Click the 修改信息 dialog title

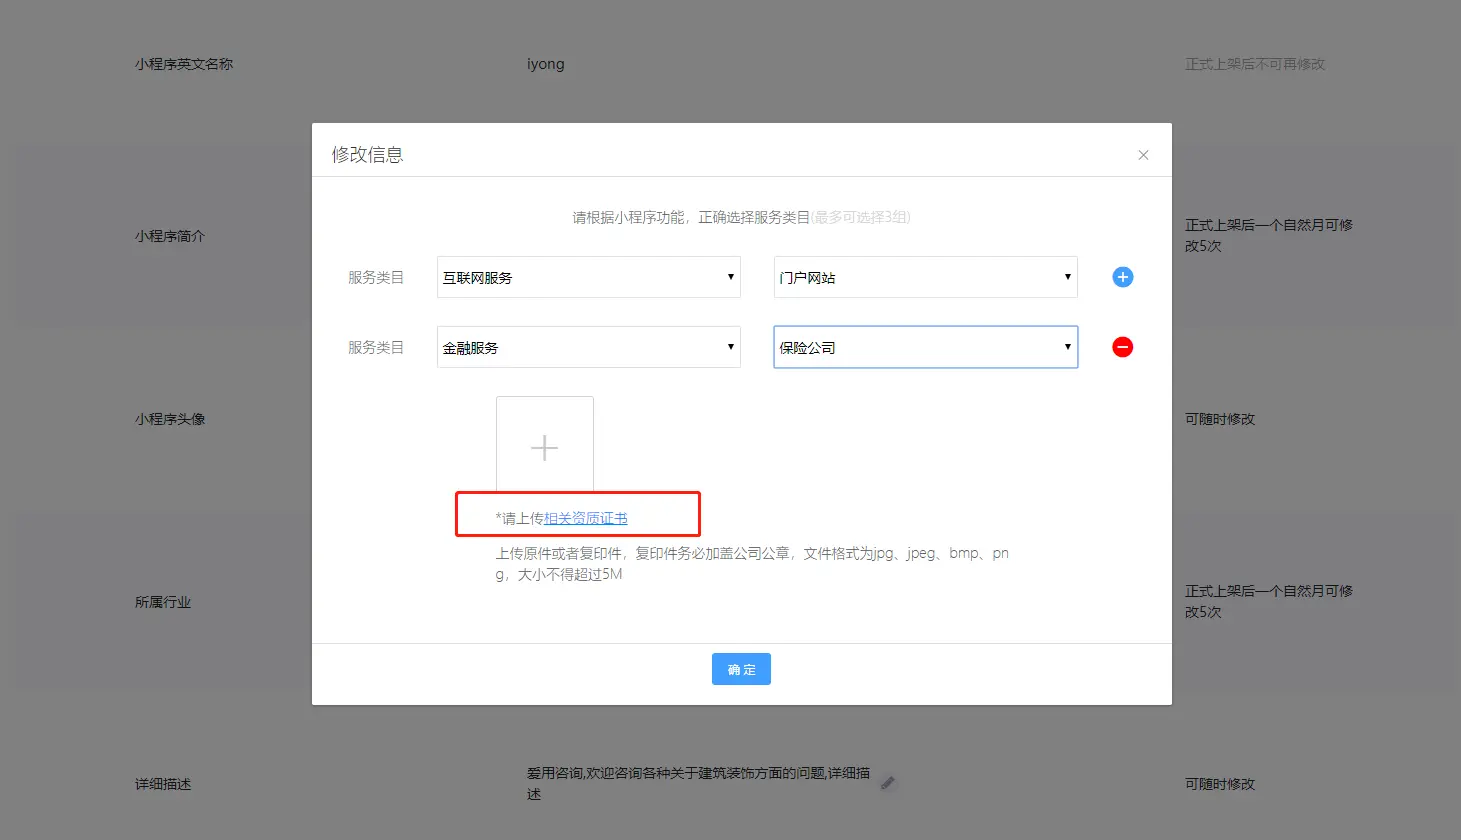pyautogui.click(x=367, y=155)
